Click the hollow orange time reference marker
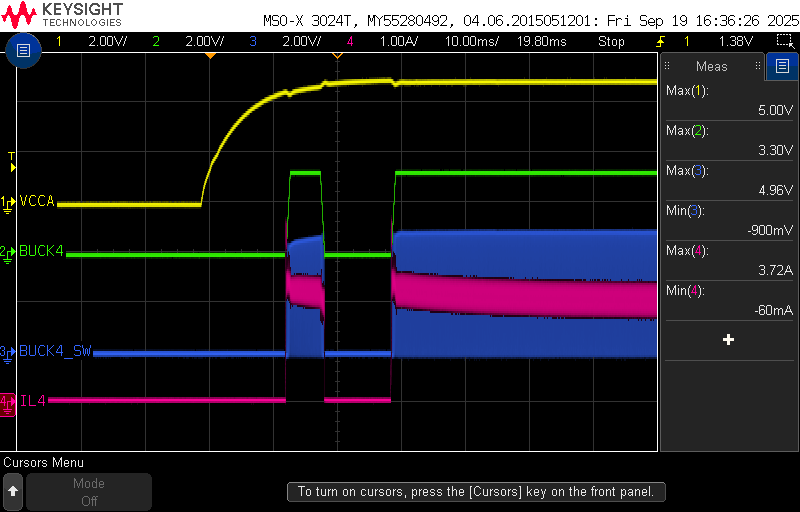This screenshot has width=800, height=512. pyautogui.click(x=337, y=55)
